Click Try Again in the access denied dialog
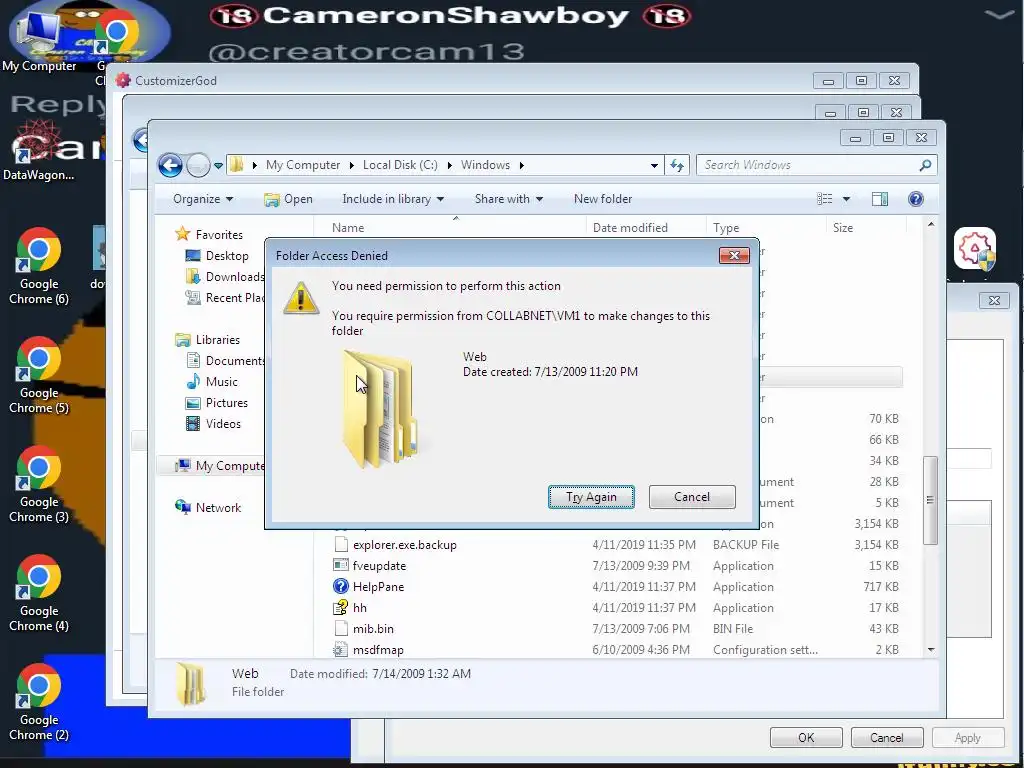Image resolution: width=1024 pixels, height=768 pixels. [x=591, y=497]
